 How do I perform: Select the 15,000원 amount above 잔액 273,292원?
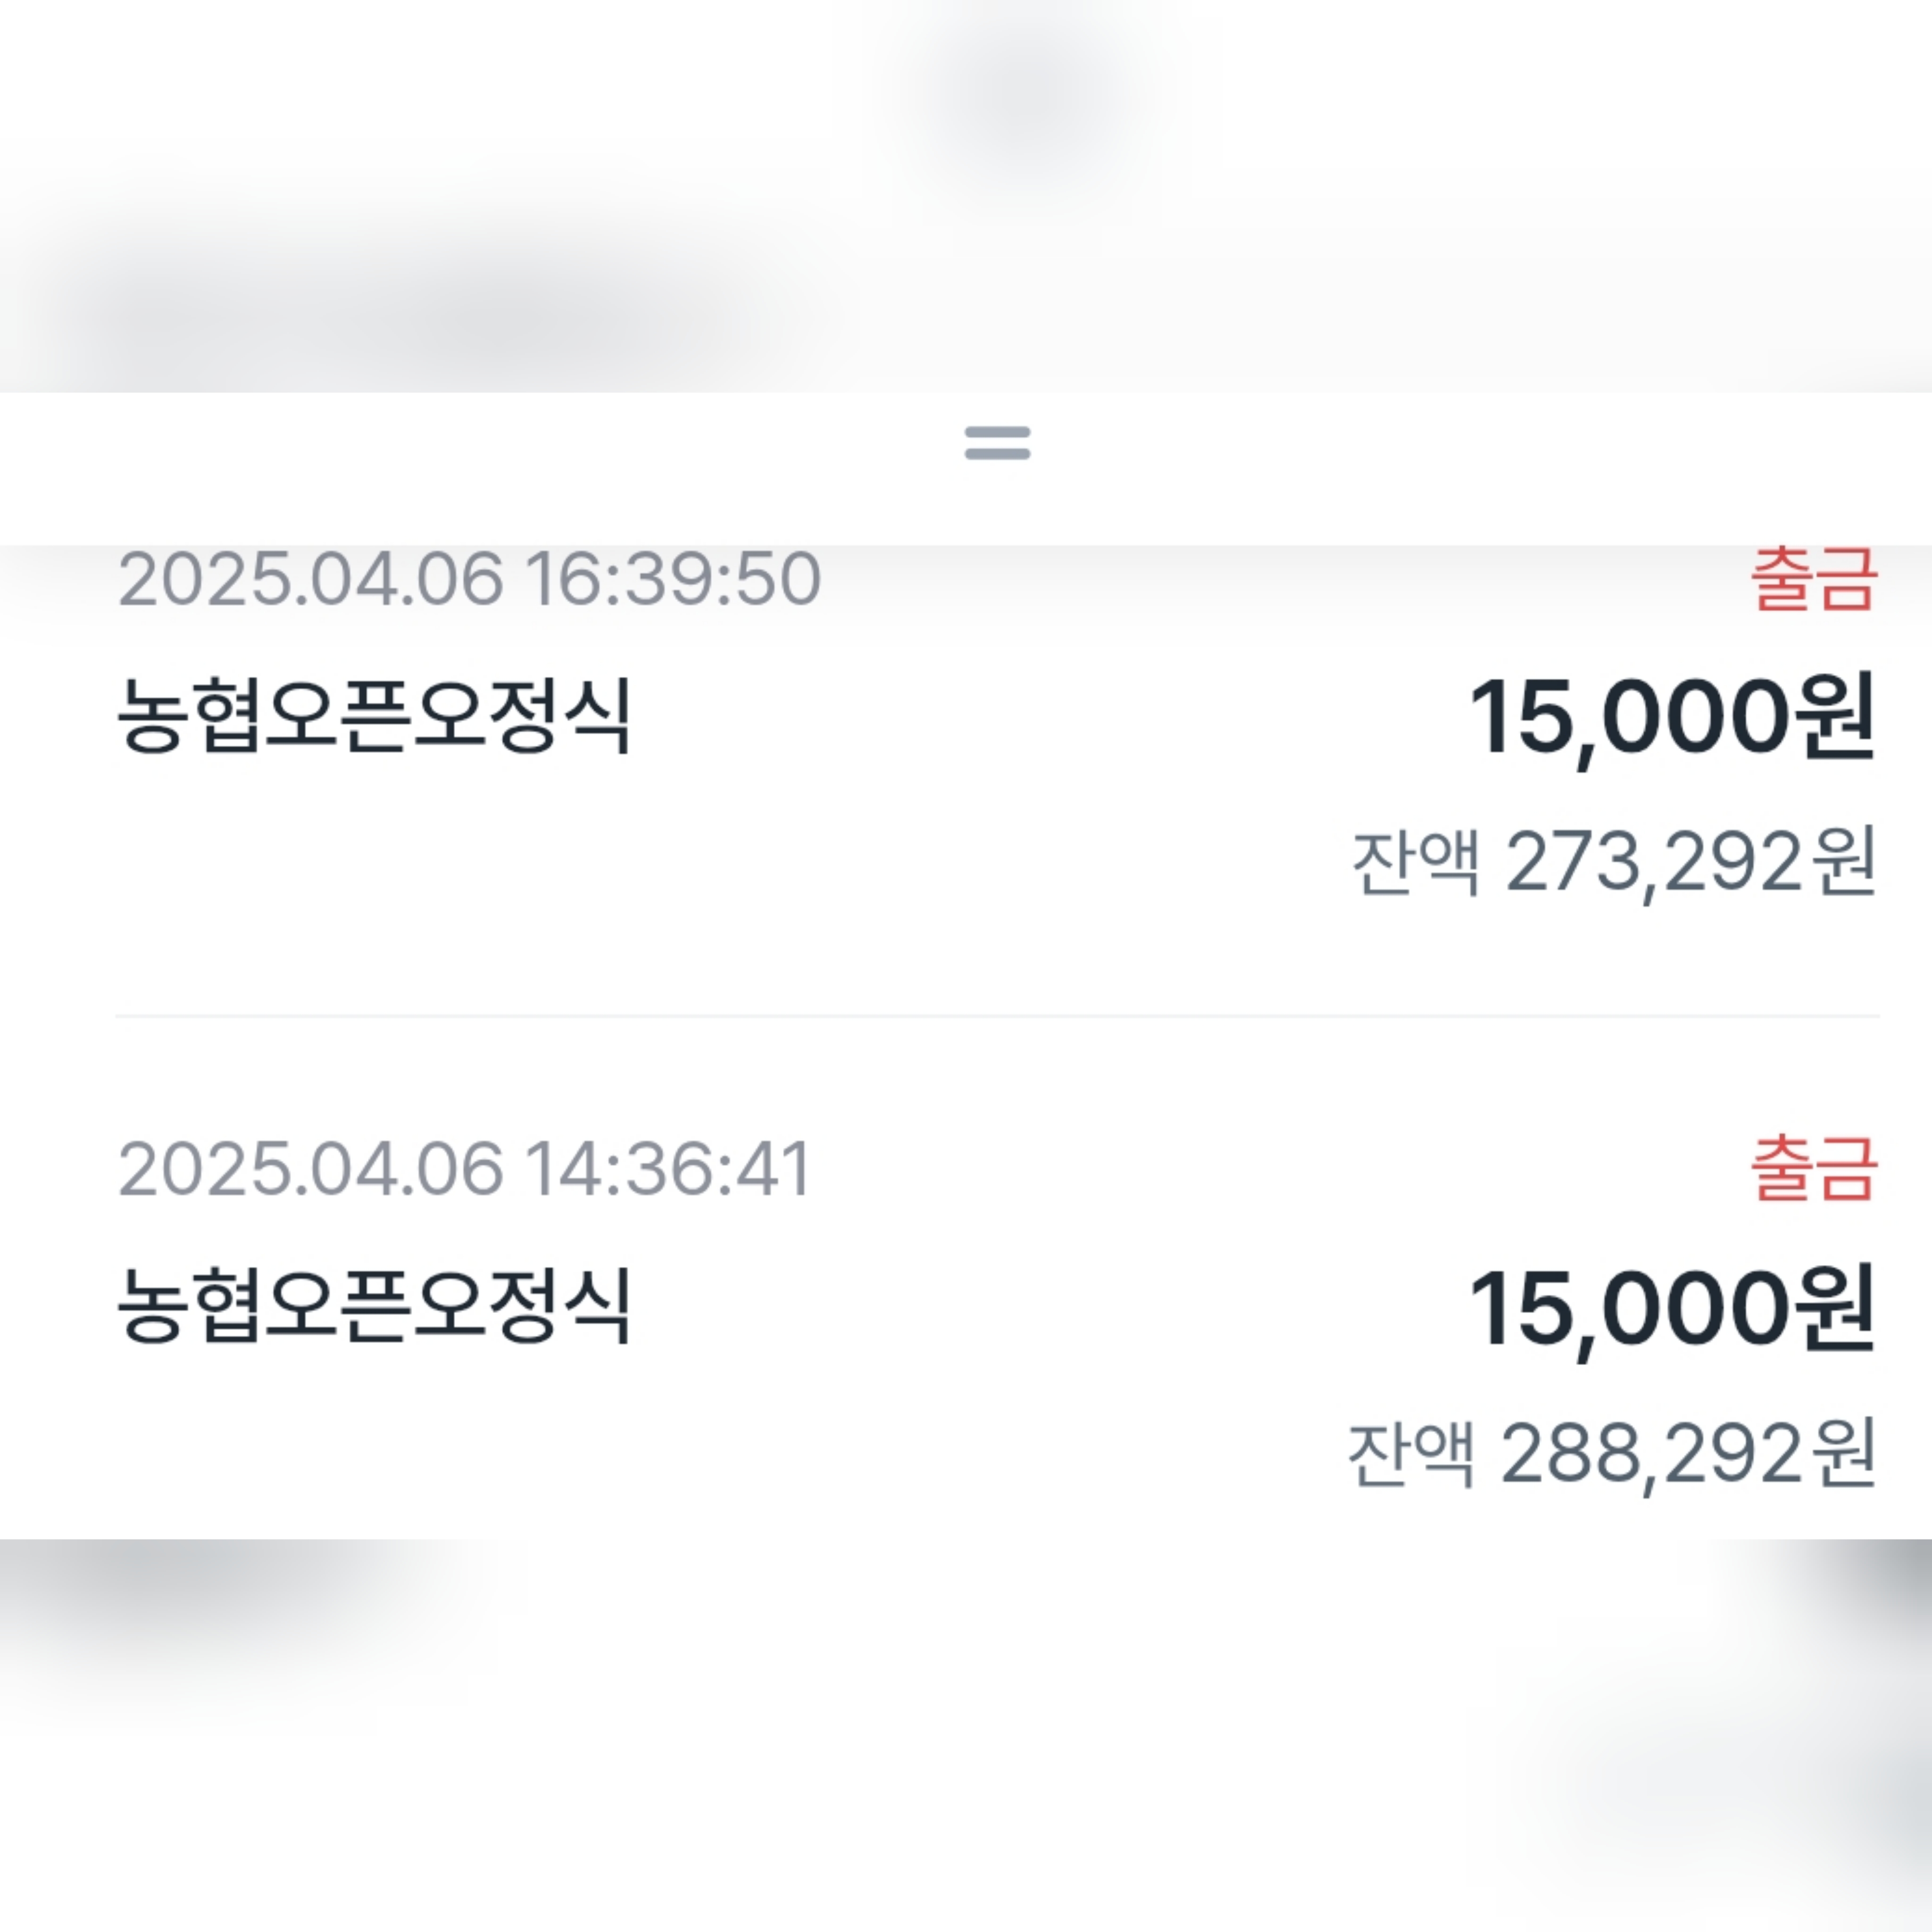tap(1671, 717)
